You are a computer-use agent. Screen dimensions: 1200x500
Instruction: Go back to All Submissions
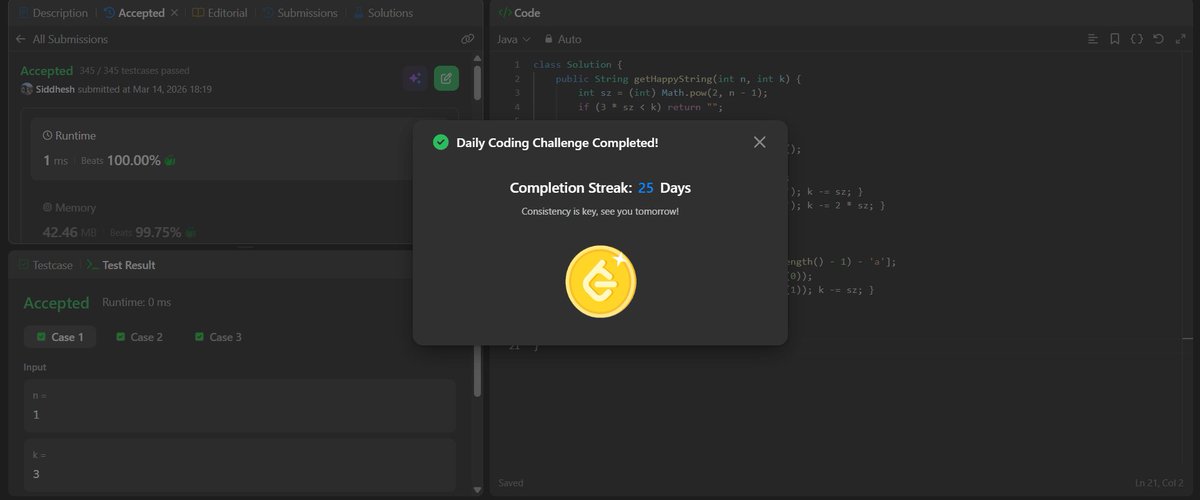click(62, 39)
